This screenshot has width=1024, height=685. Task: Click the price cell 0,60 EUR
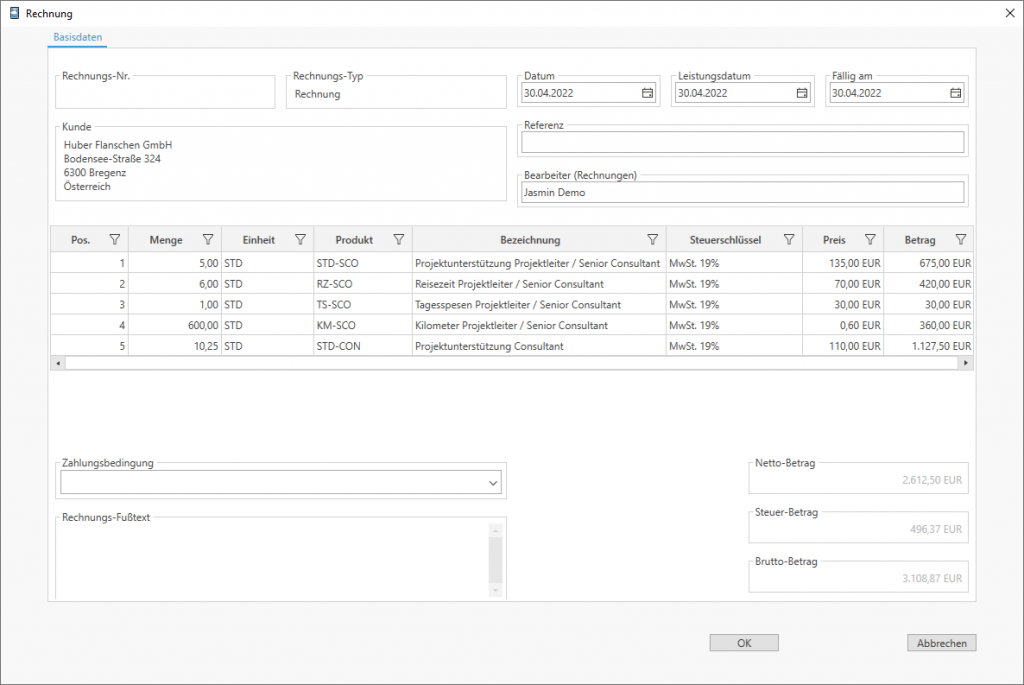(843, 325)
